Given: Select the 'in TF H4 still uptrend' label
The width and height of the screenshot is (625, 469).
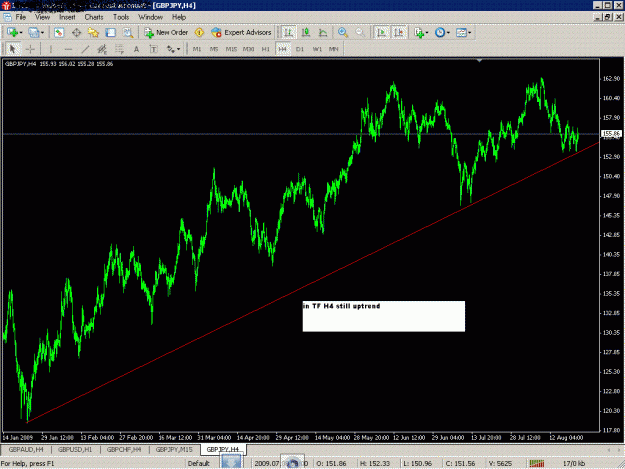Looking at the screenshot, I should (342, 306).
